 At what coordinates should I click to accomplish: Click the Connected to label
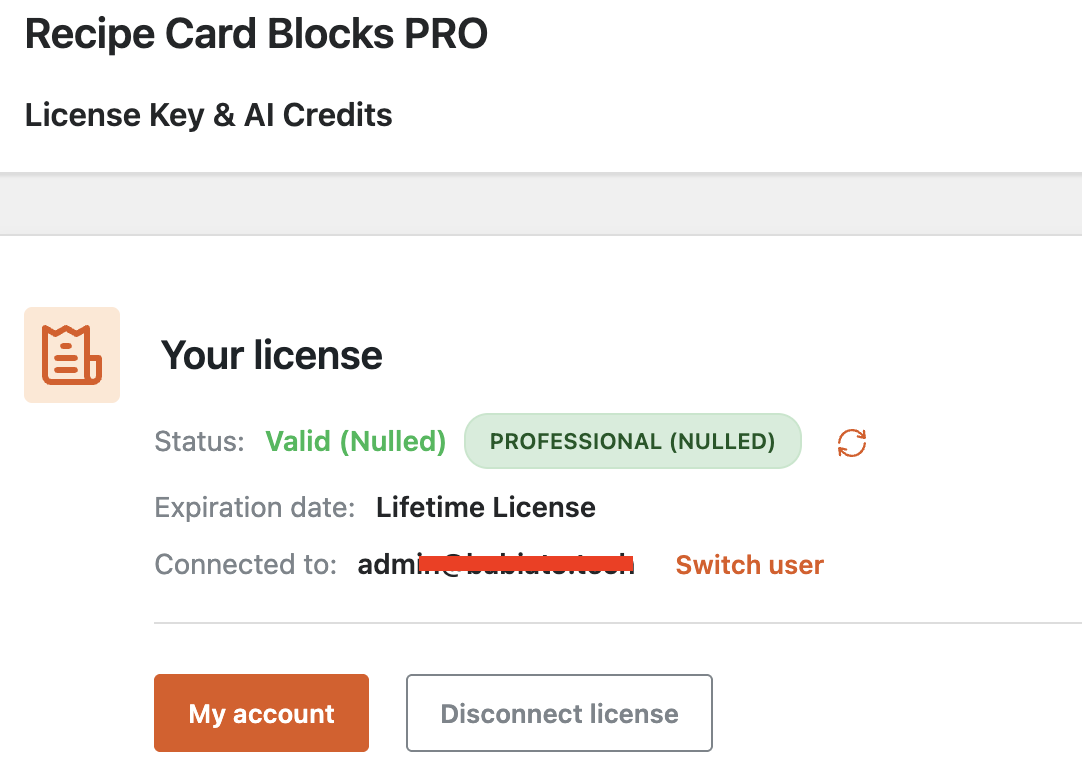pos(246,565)
